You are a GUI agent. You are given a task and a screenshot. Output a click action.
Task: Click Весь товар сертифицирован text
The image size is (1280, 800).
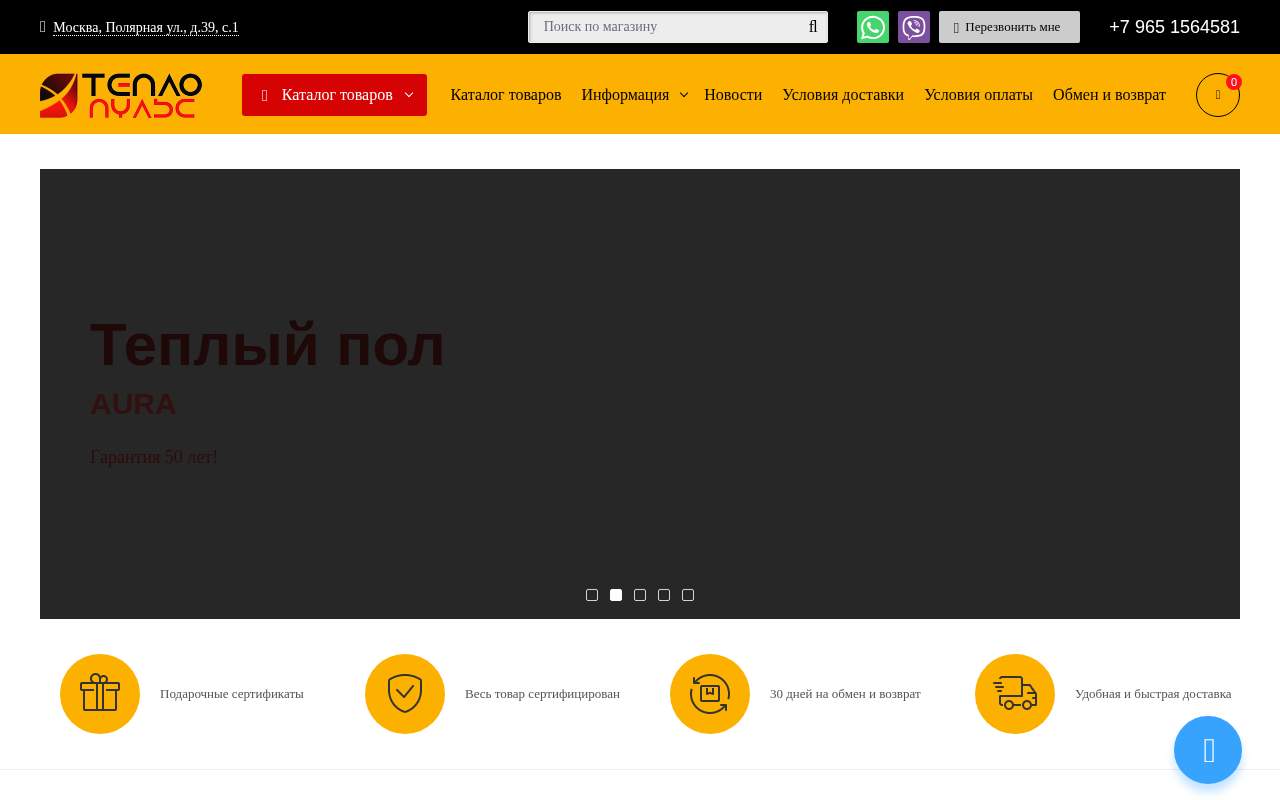[x=542, y=694]
